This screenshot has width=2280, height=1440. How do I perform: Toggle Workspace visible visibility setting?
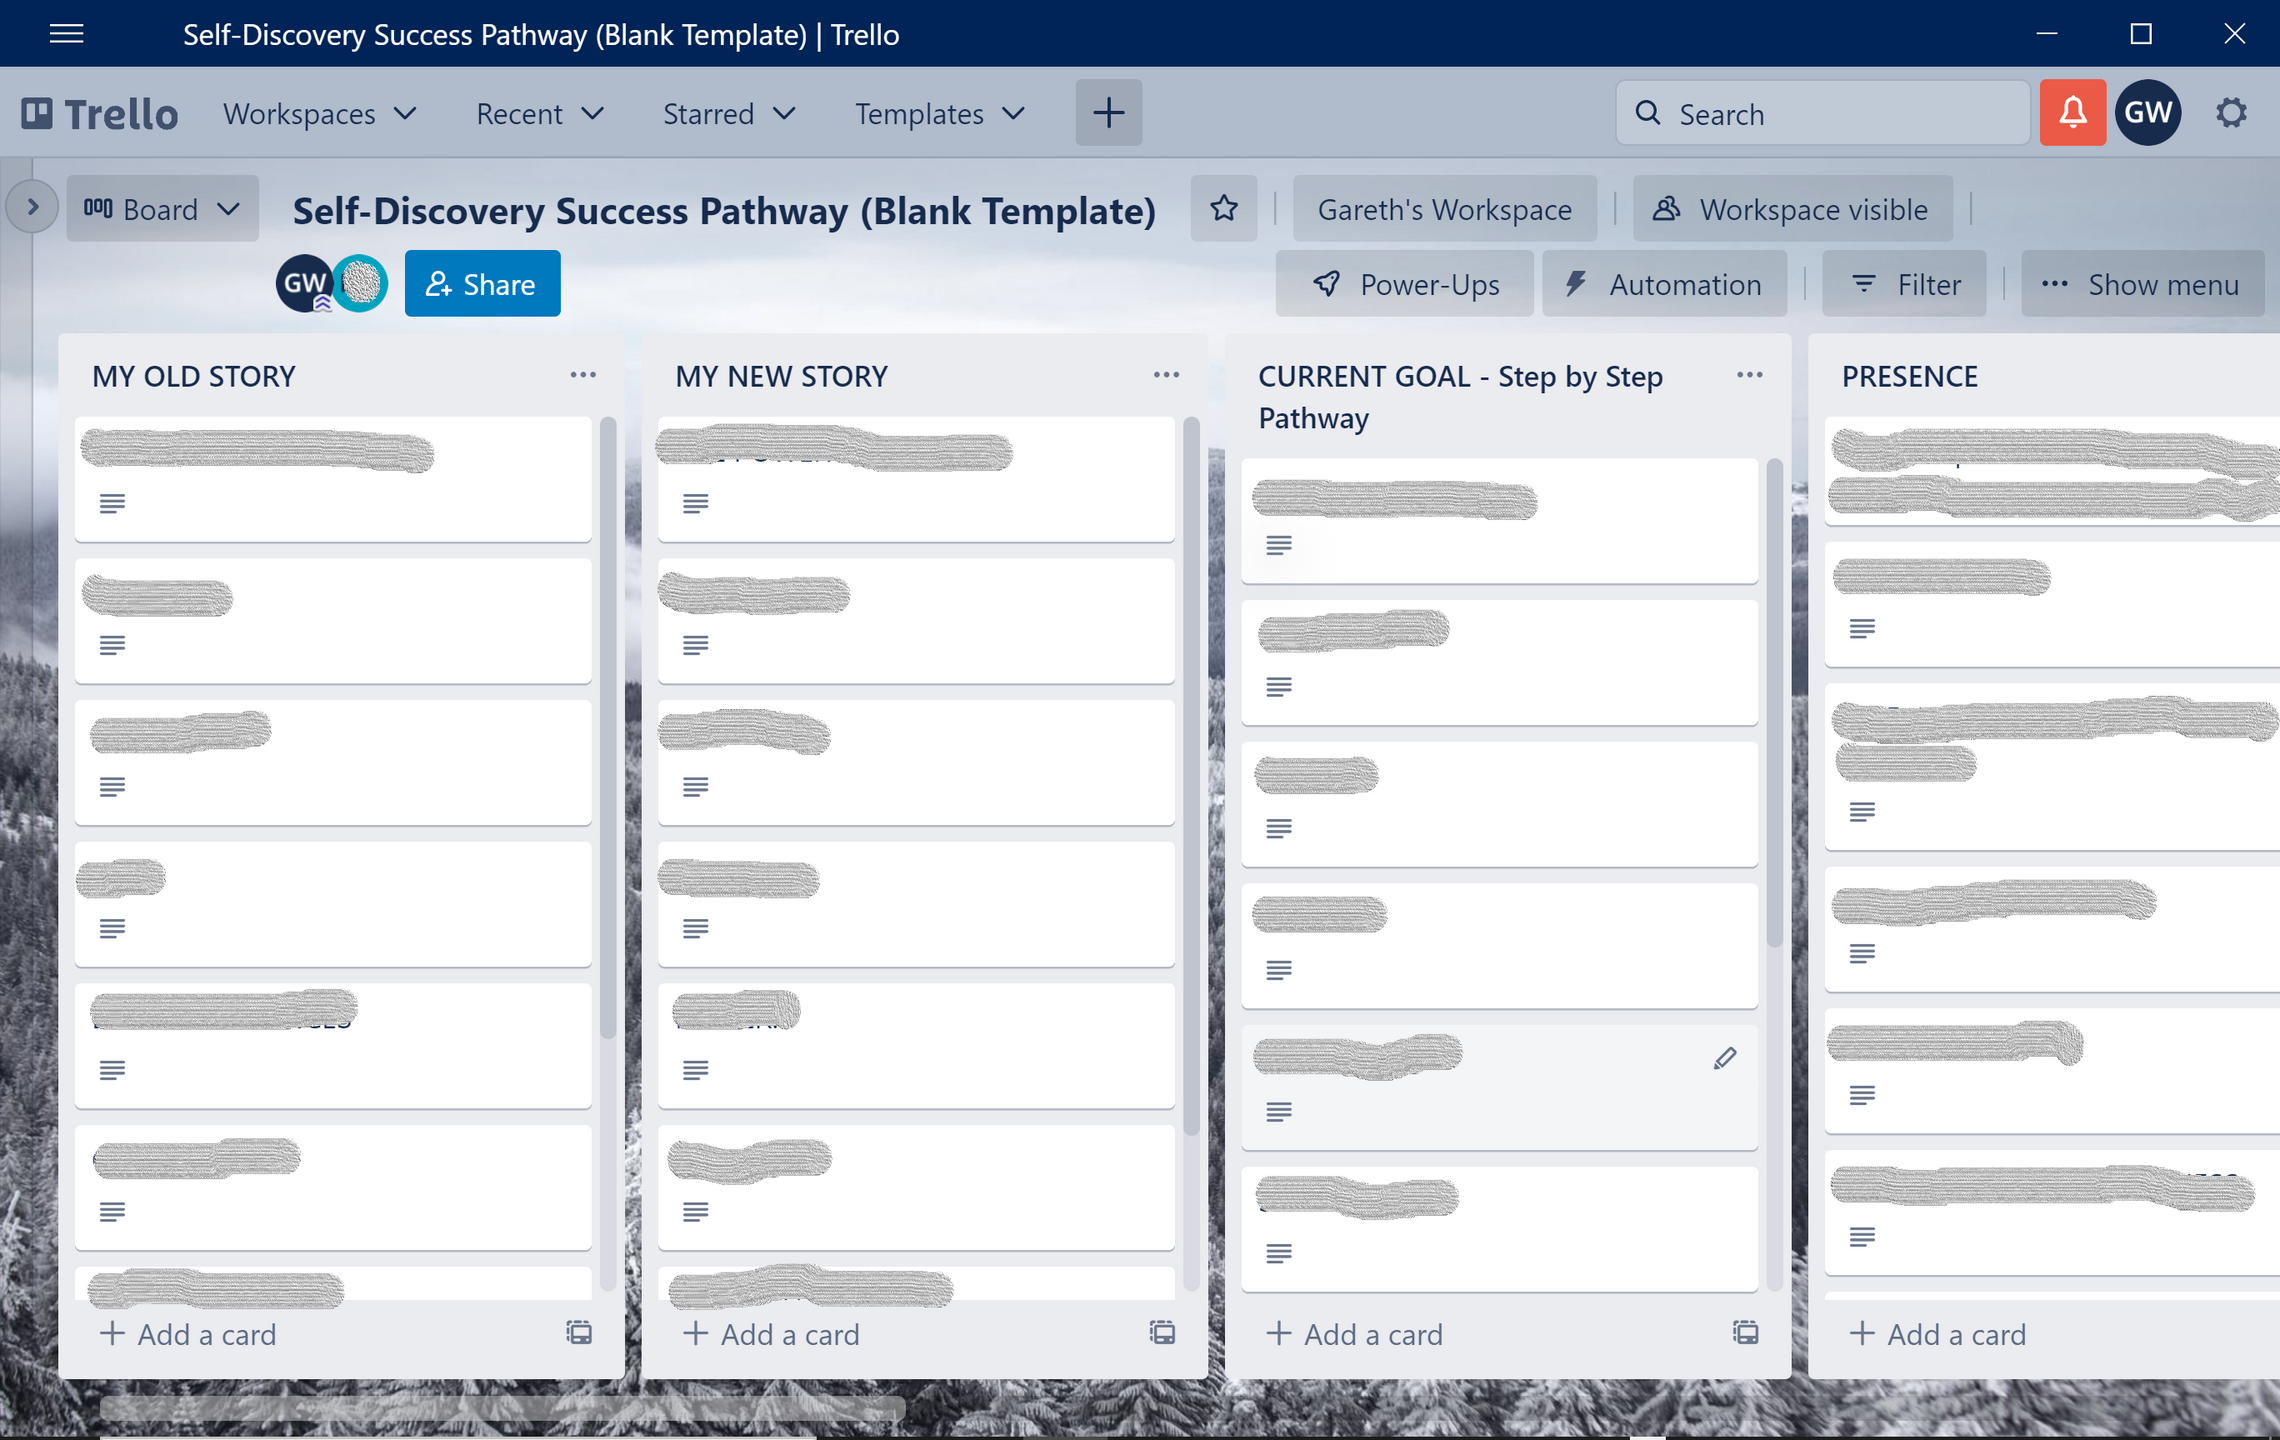(1792, 209)
